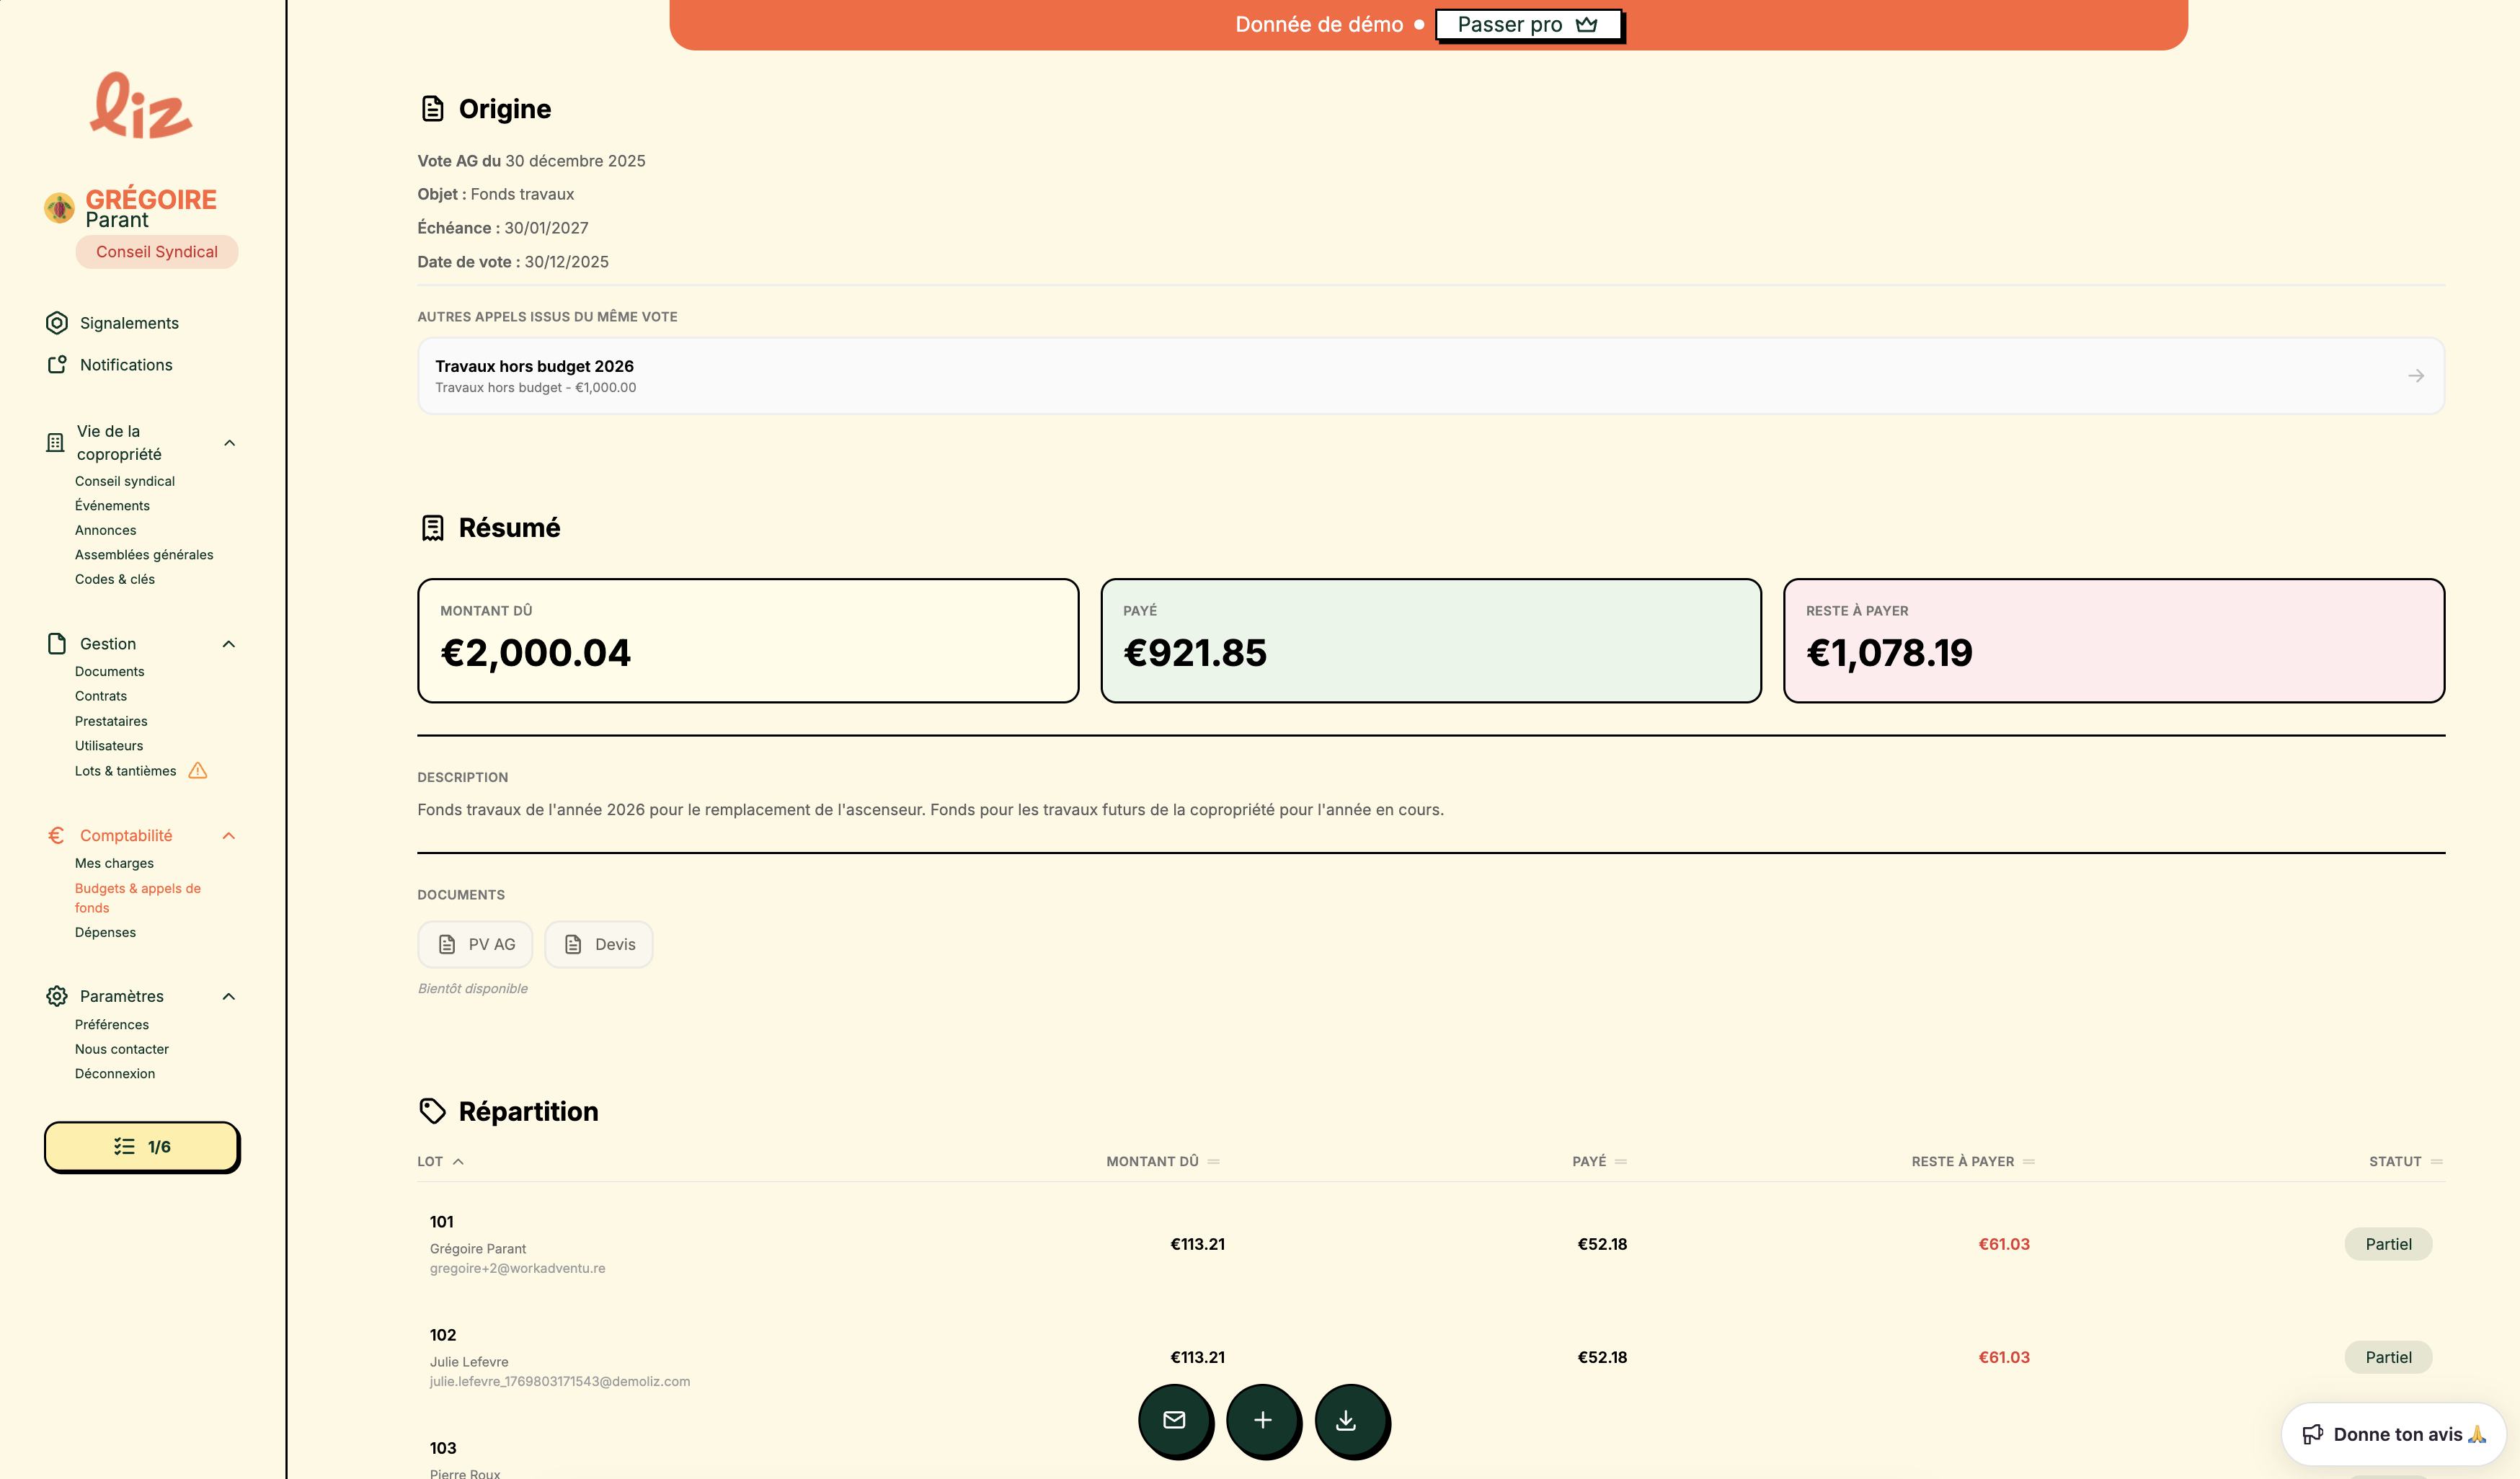2520x1479 pixels.
Task: Open Mes charges menu item
Action: pos(114,863)
